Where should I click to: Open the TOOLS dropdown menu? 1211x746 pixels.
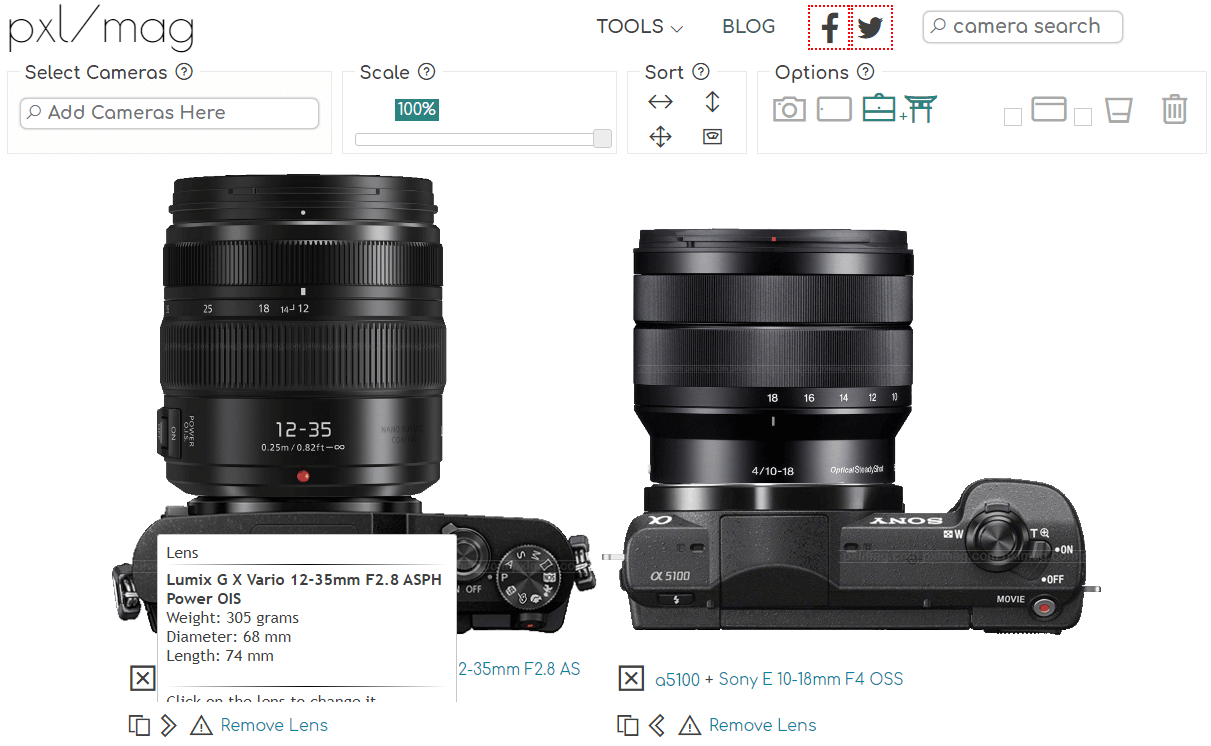(640, 27)
